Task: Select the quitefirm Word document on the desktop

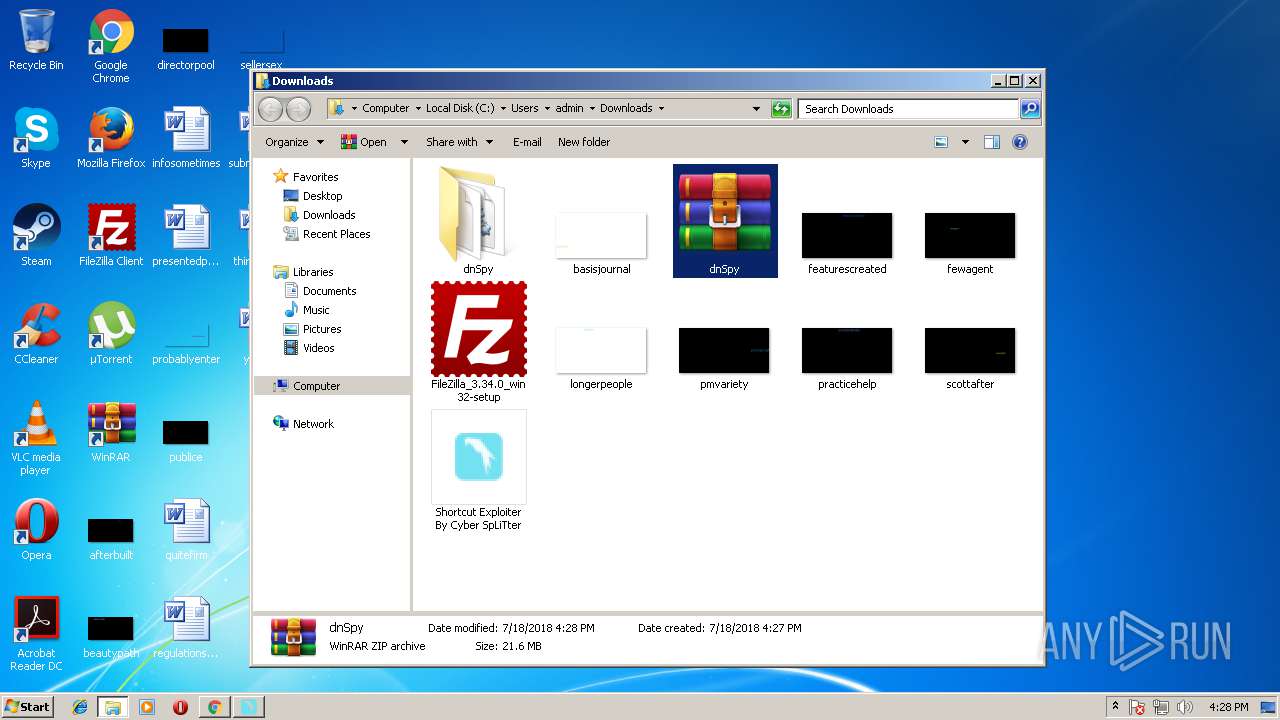Action: [x=186, y=530]
